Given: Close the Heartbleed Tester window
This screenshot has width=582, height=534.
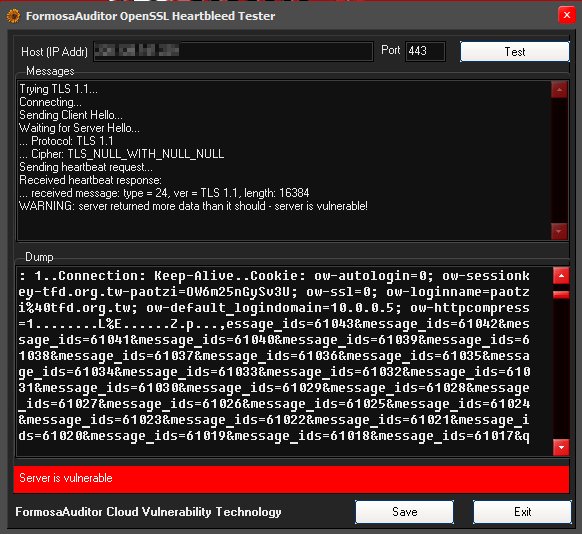Looking at the screenshot, I should (x=567, y=16).
